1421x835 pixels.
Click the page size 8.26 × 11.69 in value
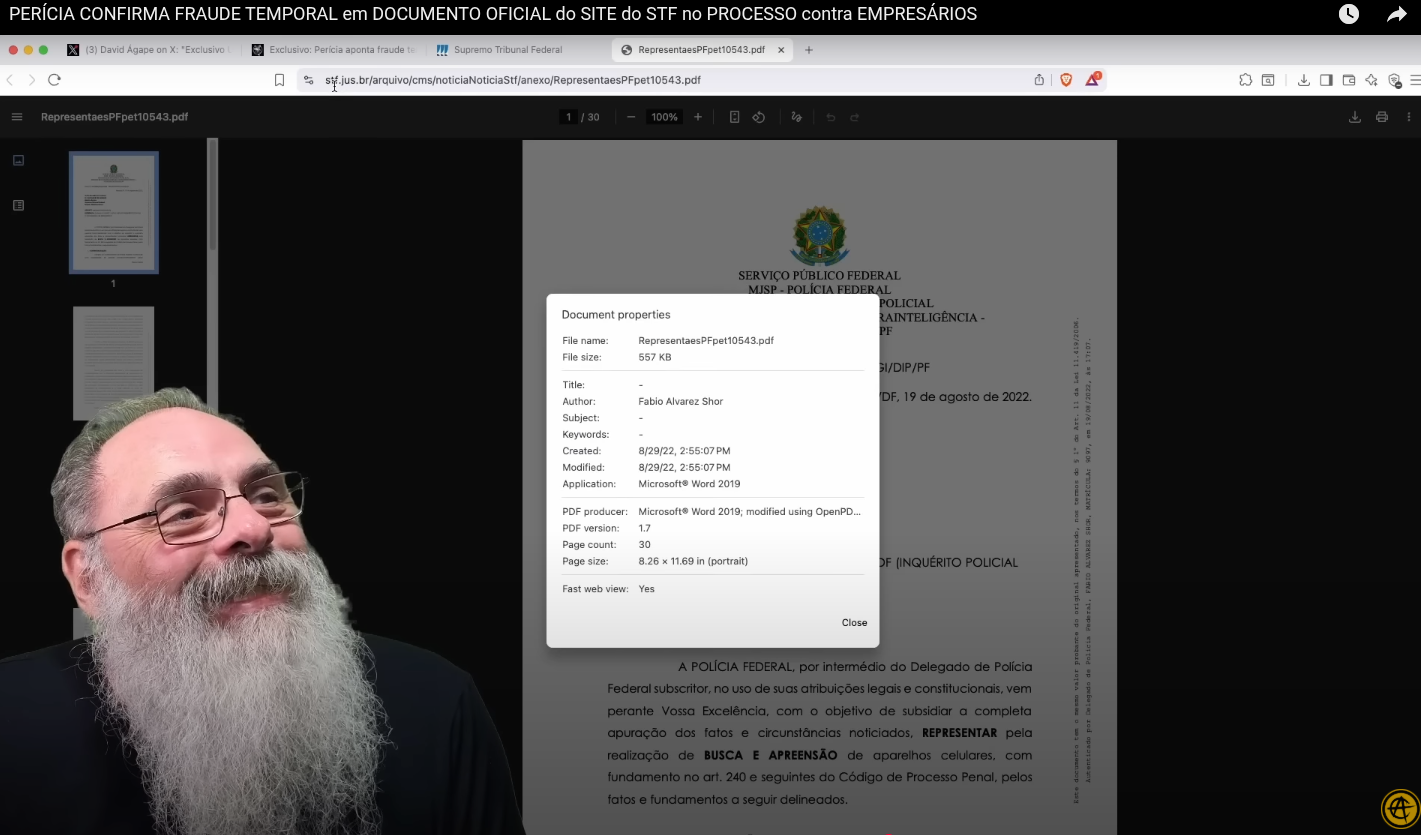(x=693, y=561)
